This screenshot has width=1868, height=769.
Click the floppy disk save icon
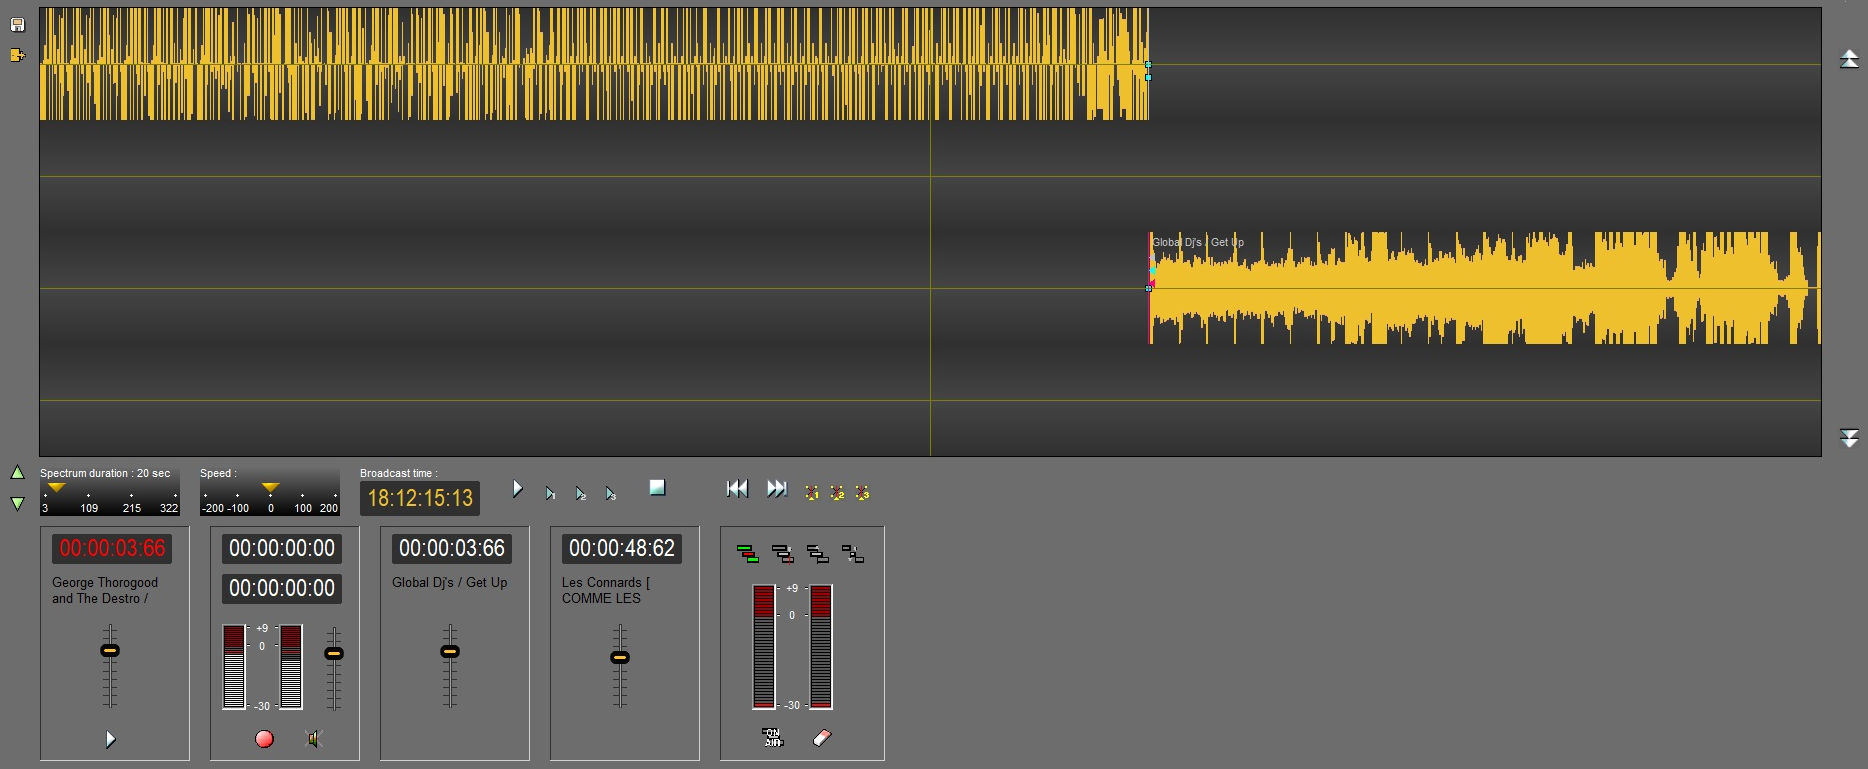pos(17,25)
